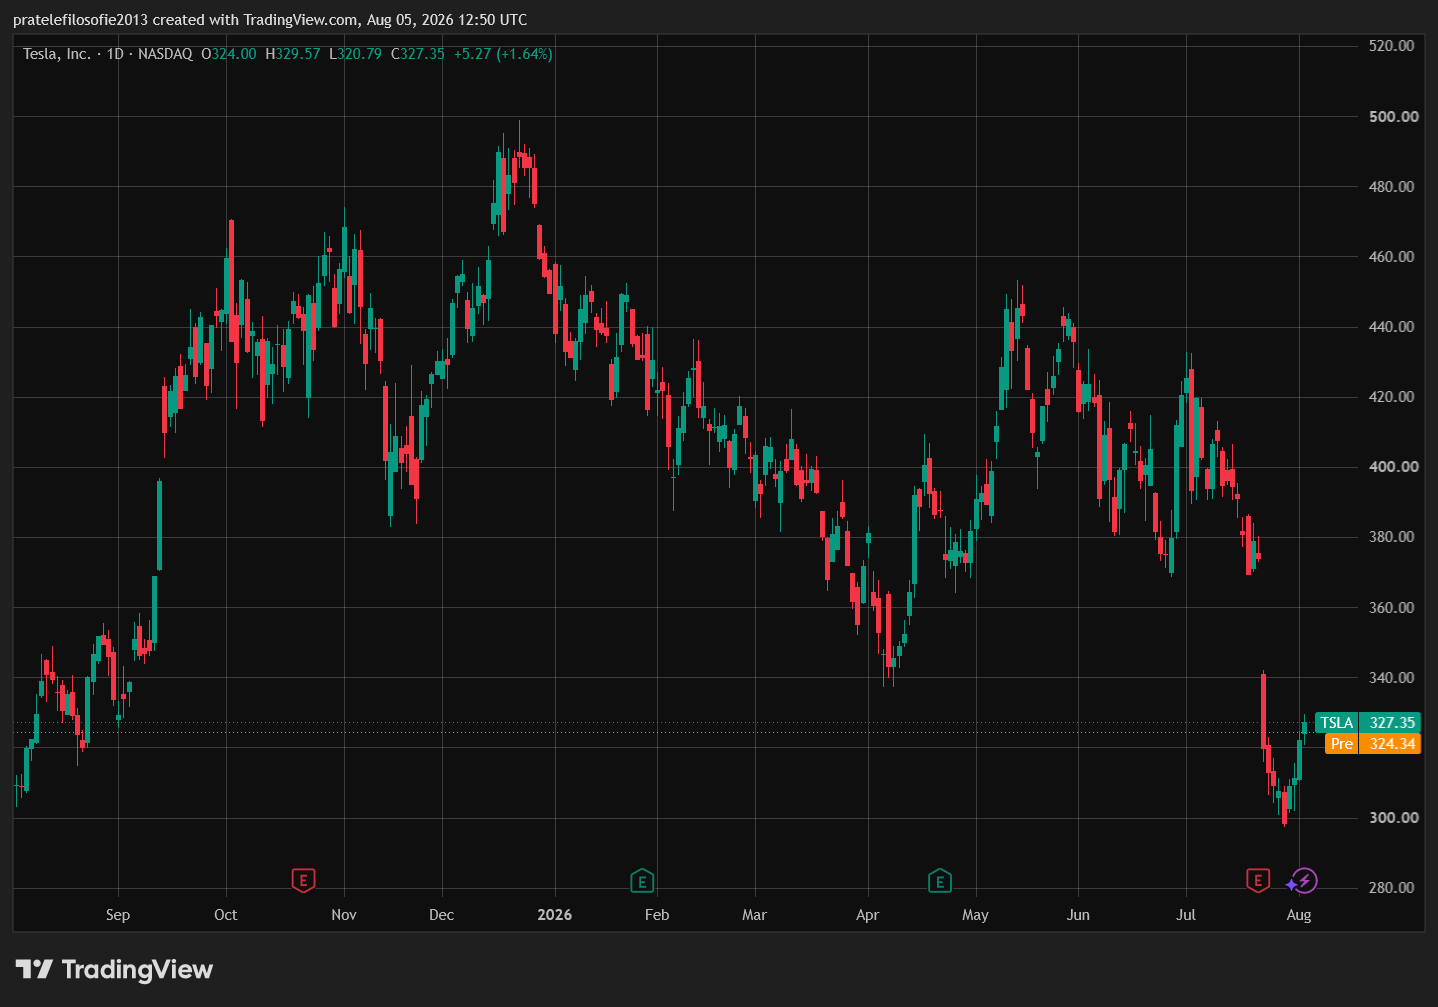Viewport: 1438px width, 1007px height.
Task: Select the open value O324.00
Action: (229, 54)
